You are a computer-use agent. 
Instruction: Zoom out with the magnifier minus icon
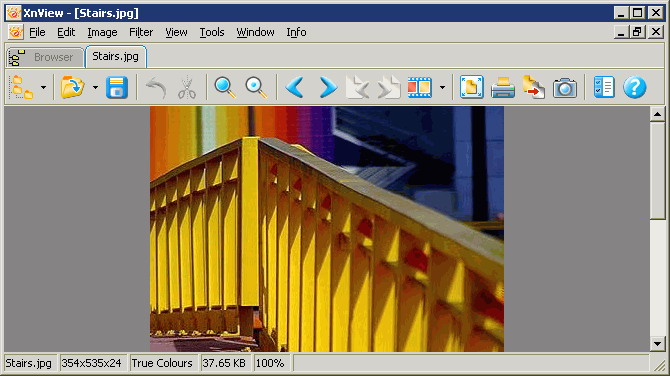(256, 87)
